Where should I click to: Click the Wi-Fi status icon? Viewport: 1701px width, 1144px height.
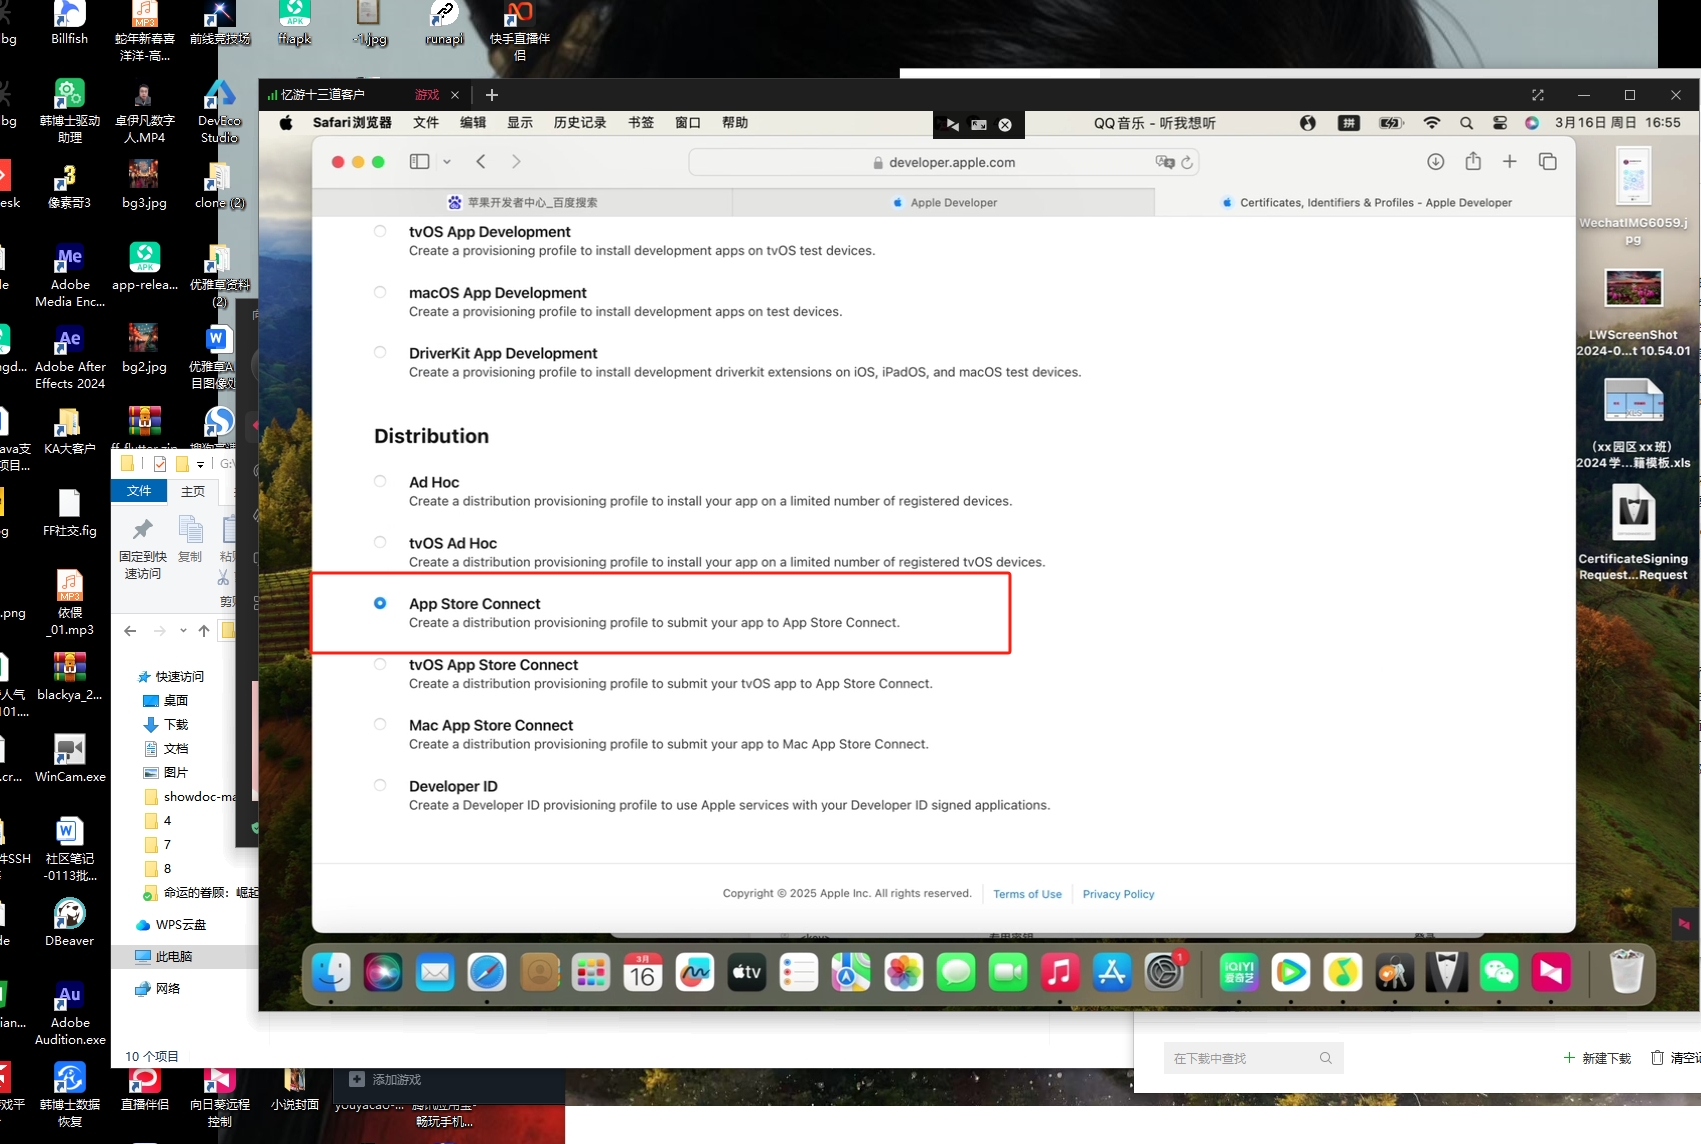click(1432, 123)
